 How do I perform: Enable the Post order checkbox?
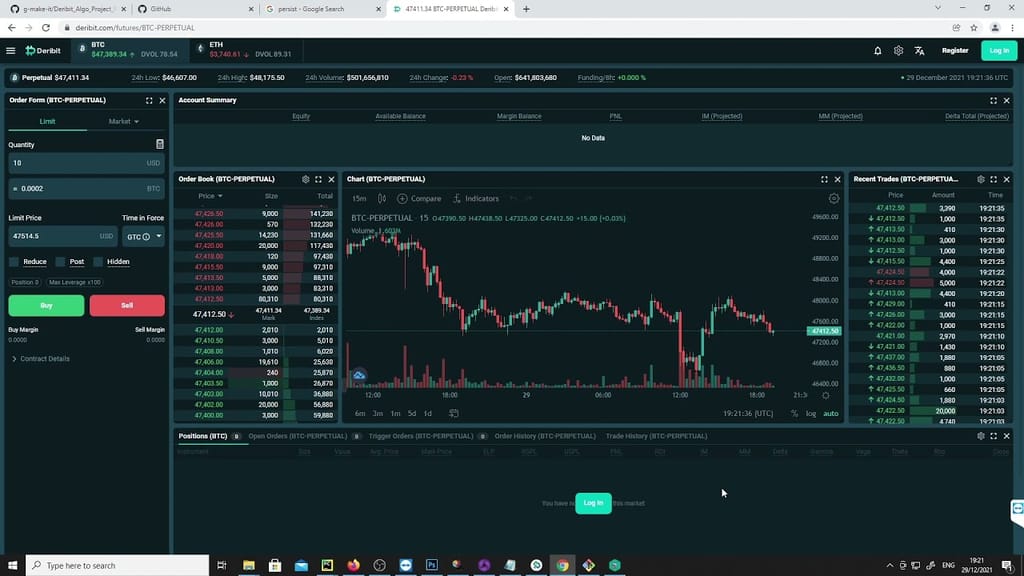[x=62, y=262]
